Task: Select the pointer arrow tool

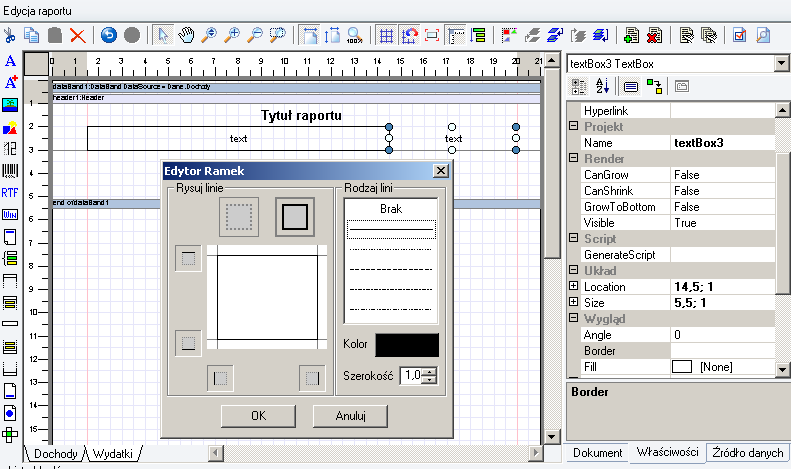Action: pyautogui.click(x=162, y=35)
